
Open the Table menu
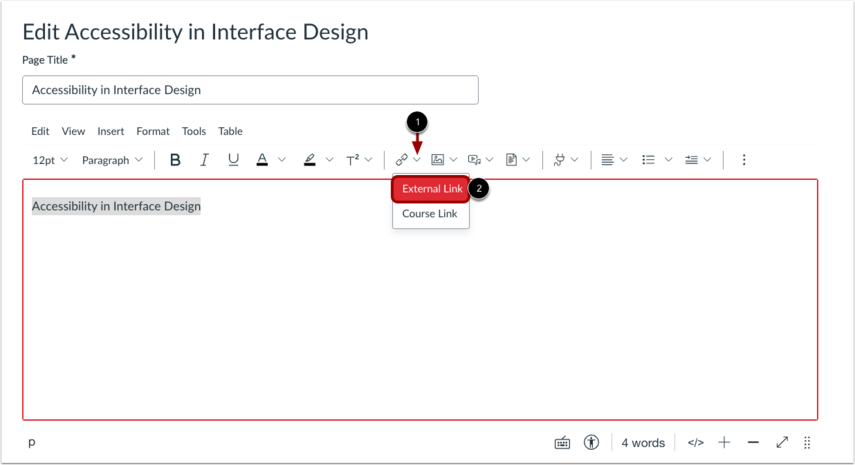pos(230,131)
